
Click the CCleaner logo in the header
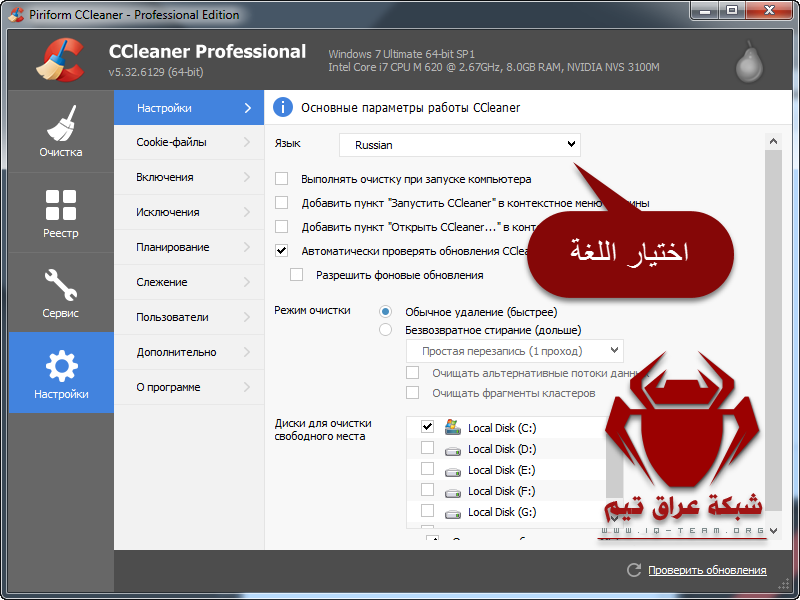point(61,60)
